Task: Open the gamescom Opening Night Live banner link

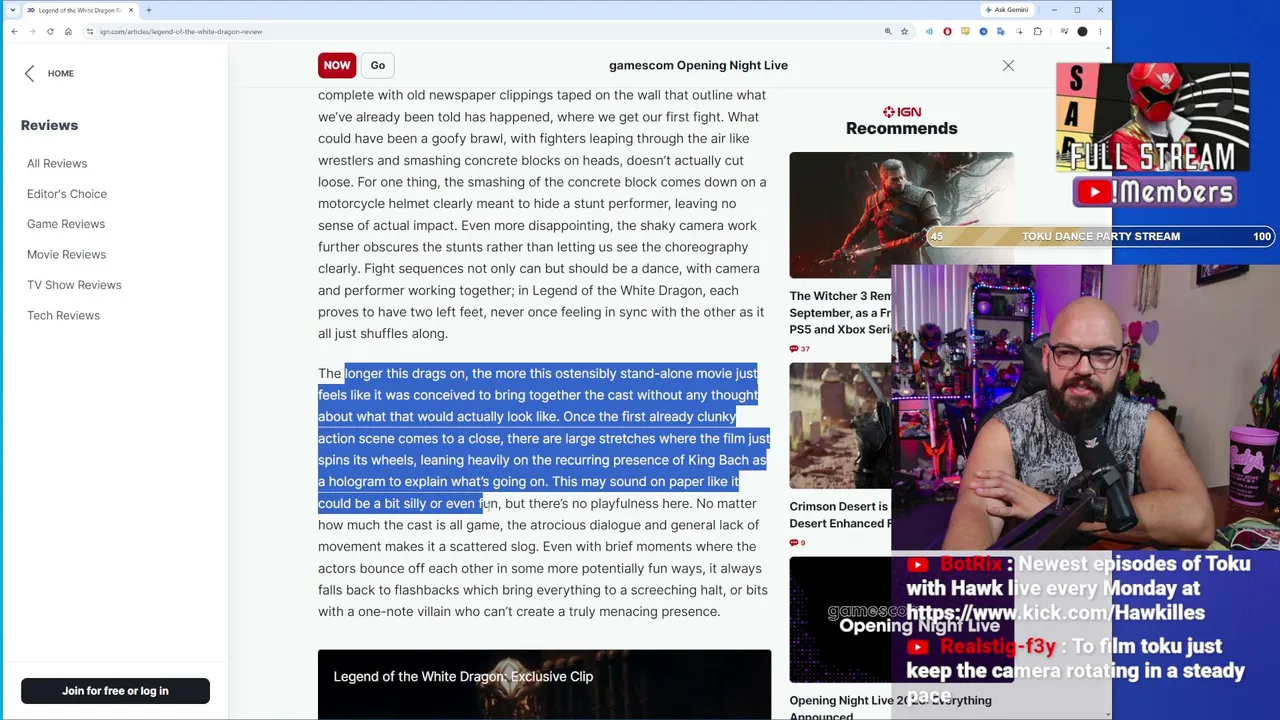Action: [x=698, y=65]
